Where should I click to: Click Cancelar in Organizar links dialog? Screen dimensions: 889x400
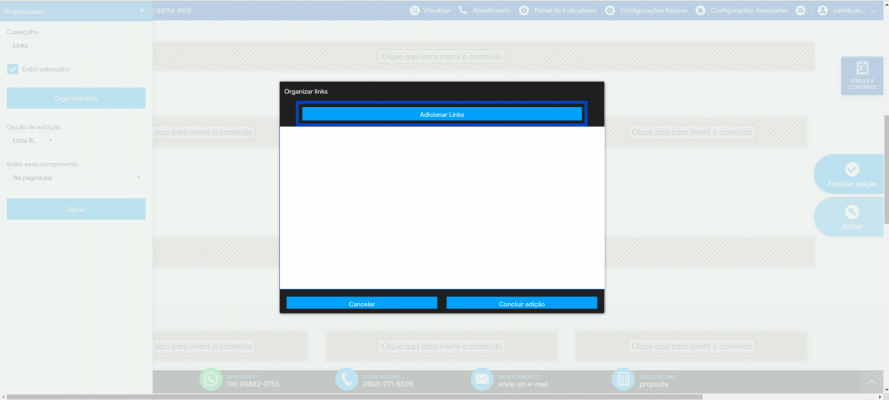362,304
